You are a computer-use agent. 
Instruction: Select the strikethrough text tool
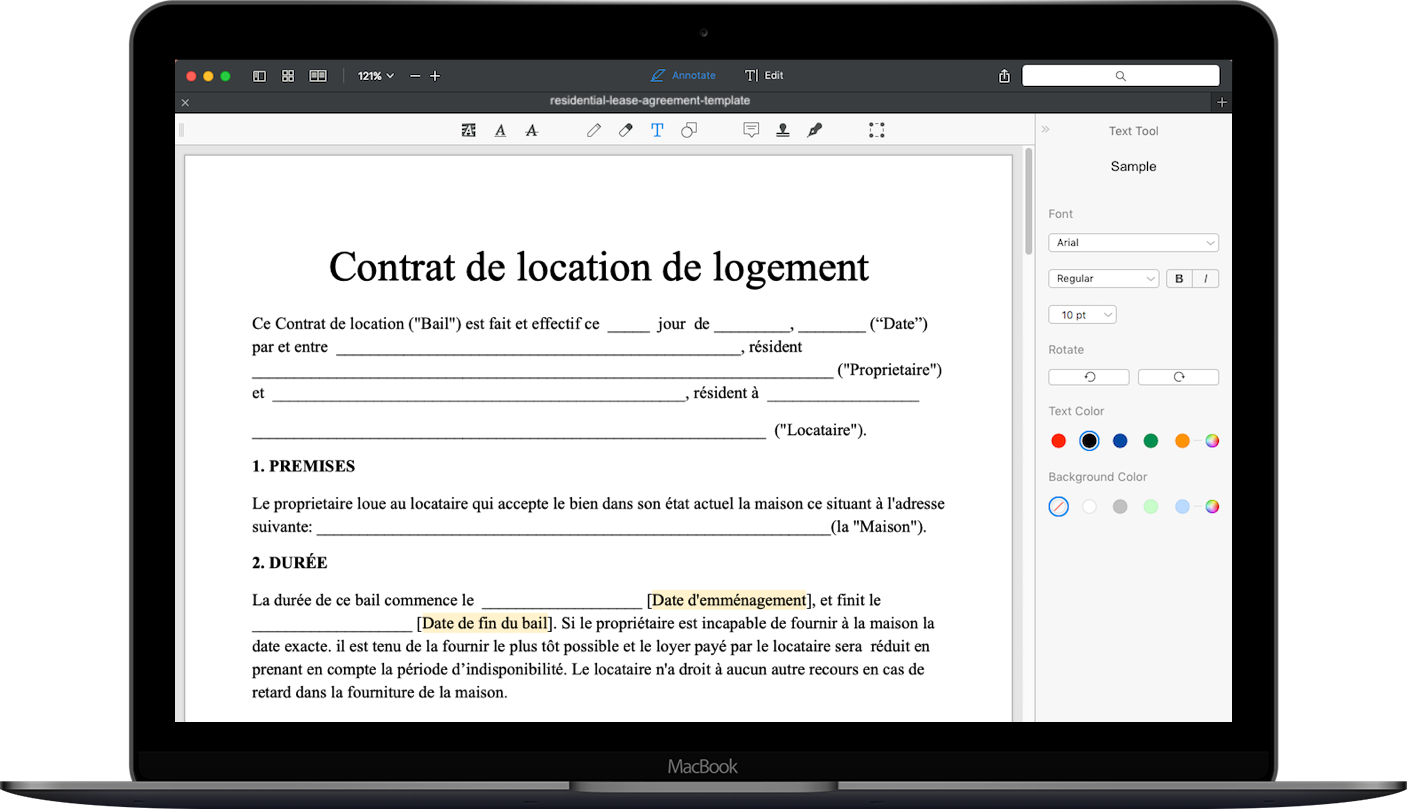click(x=531, y=130)
